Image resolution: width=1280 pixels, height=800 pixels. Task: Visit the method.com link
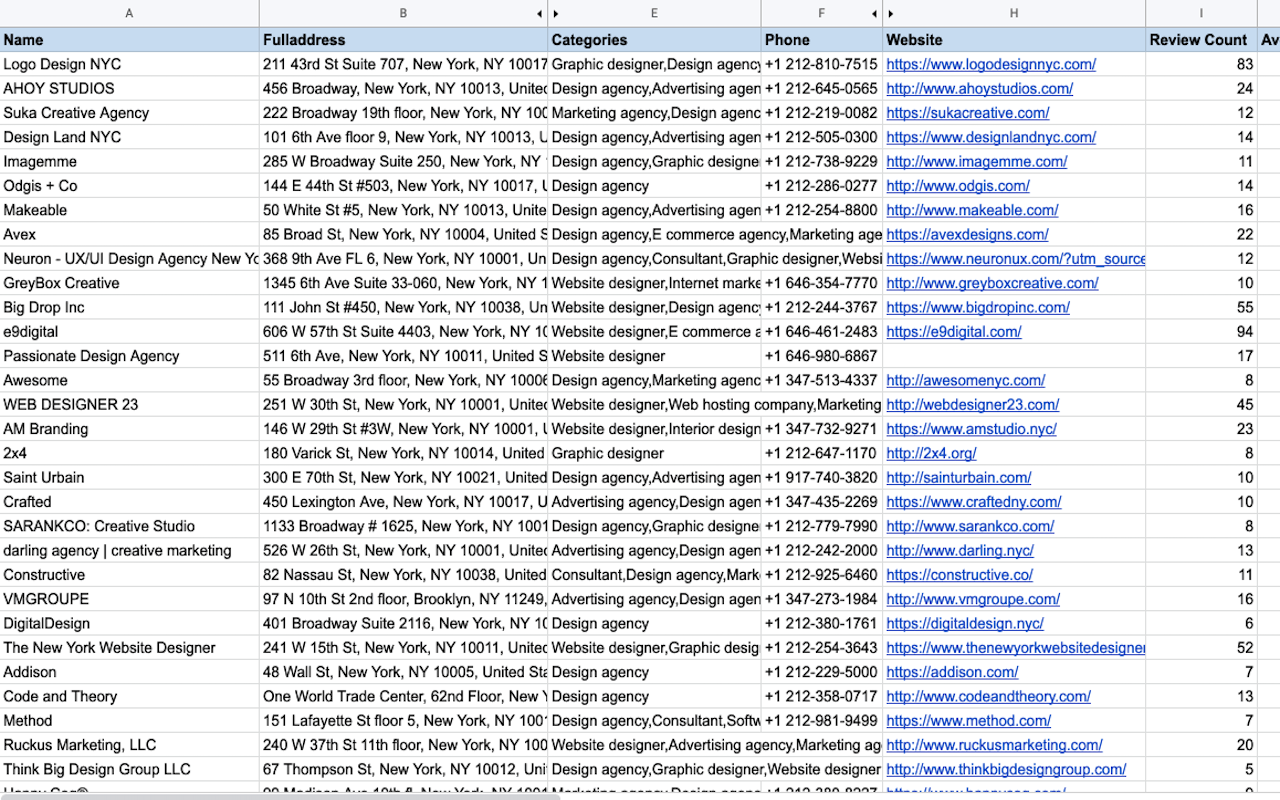click(x=968, y=720)
